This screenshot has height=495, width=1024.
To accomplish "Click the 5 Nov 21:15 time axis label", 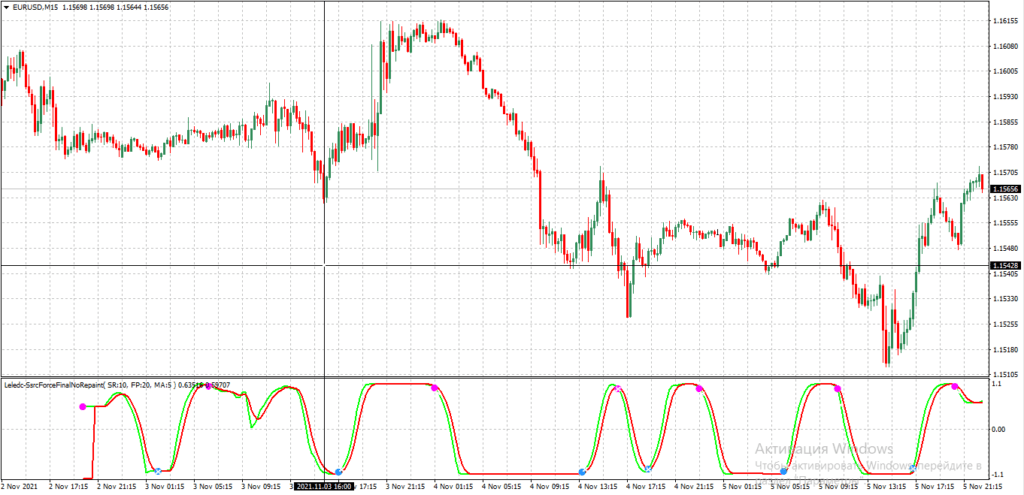I will (x=983, y=486).
